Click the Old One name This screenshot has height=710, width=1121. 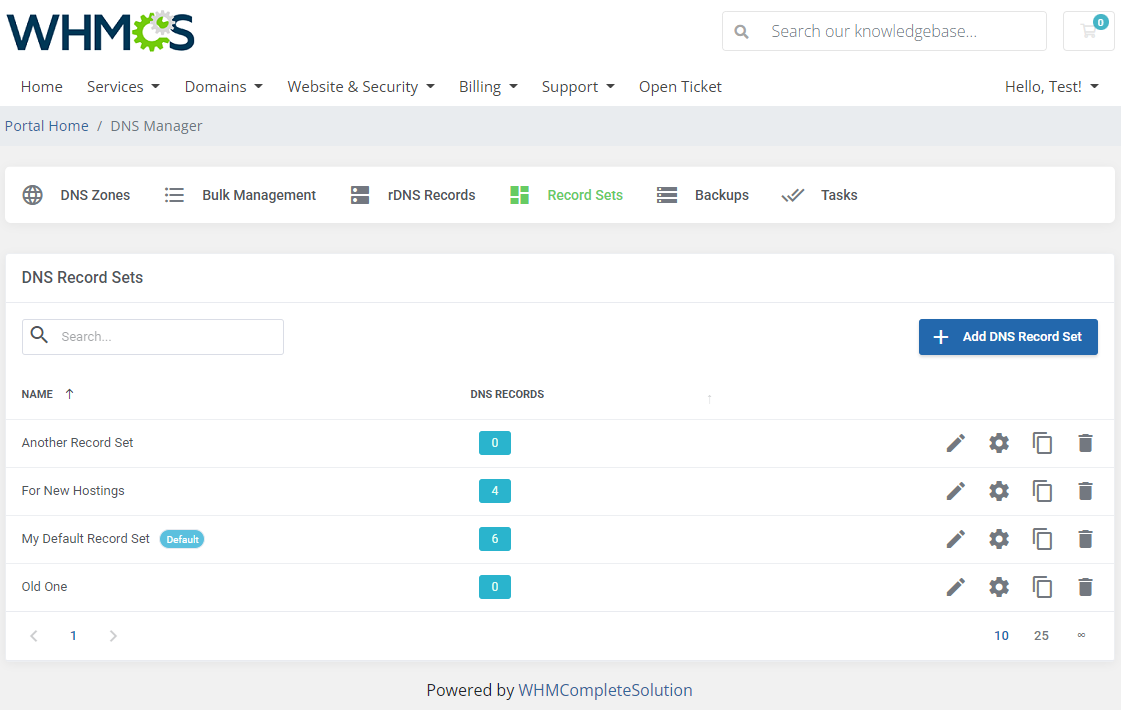tap(44, 586)
